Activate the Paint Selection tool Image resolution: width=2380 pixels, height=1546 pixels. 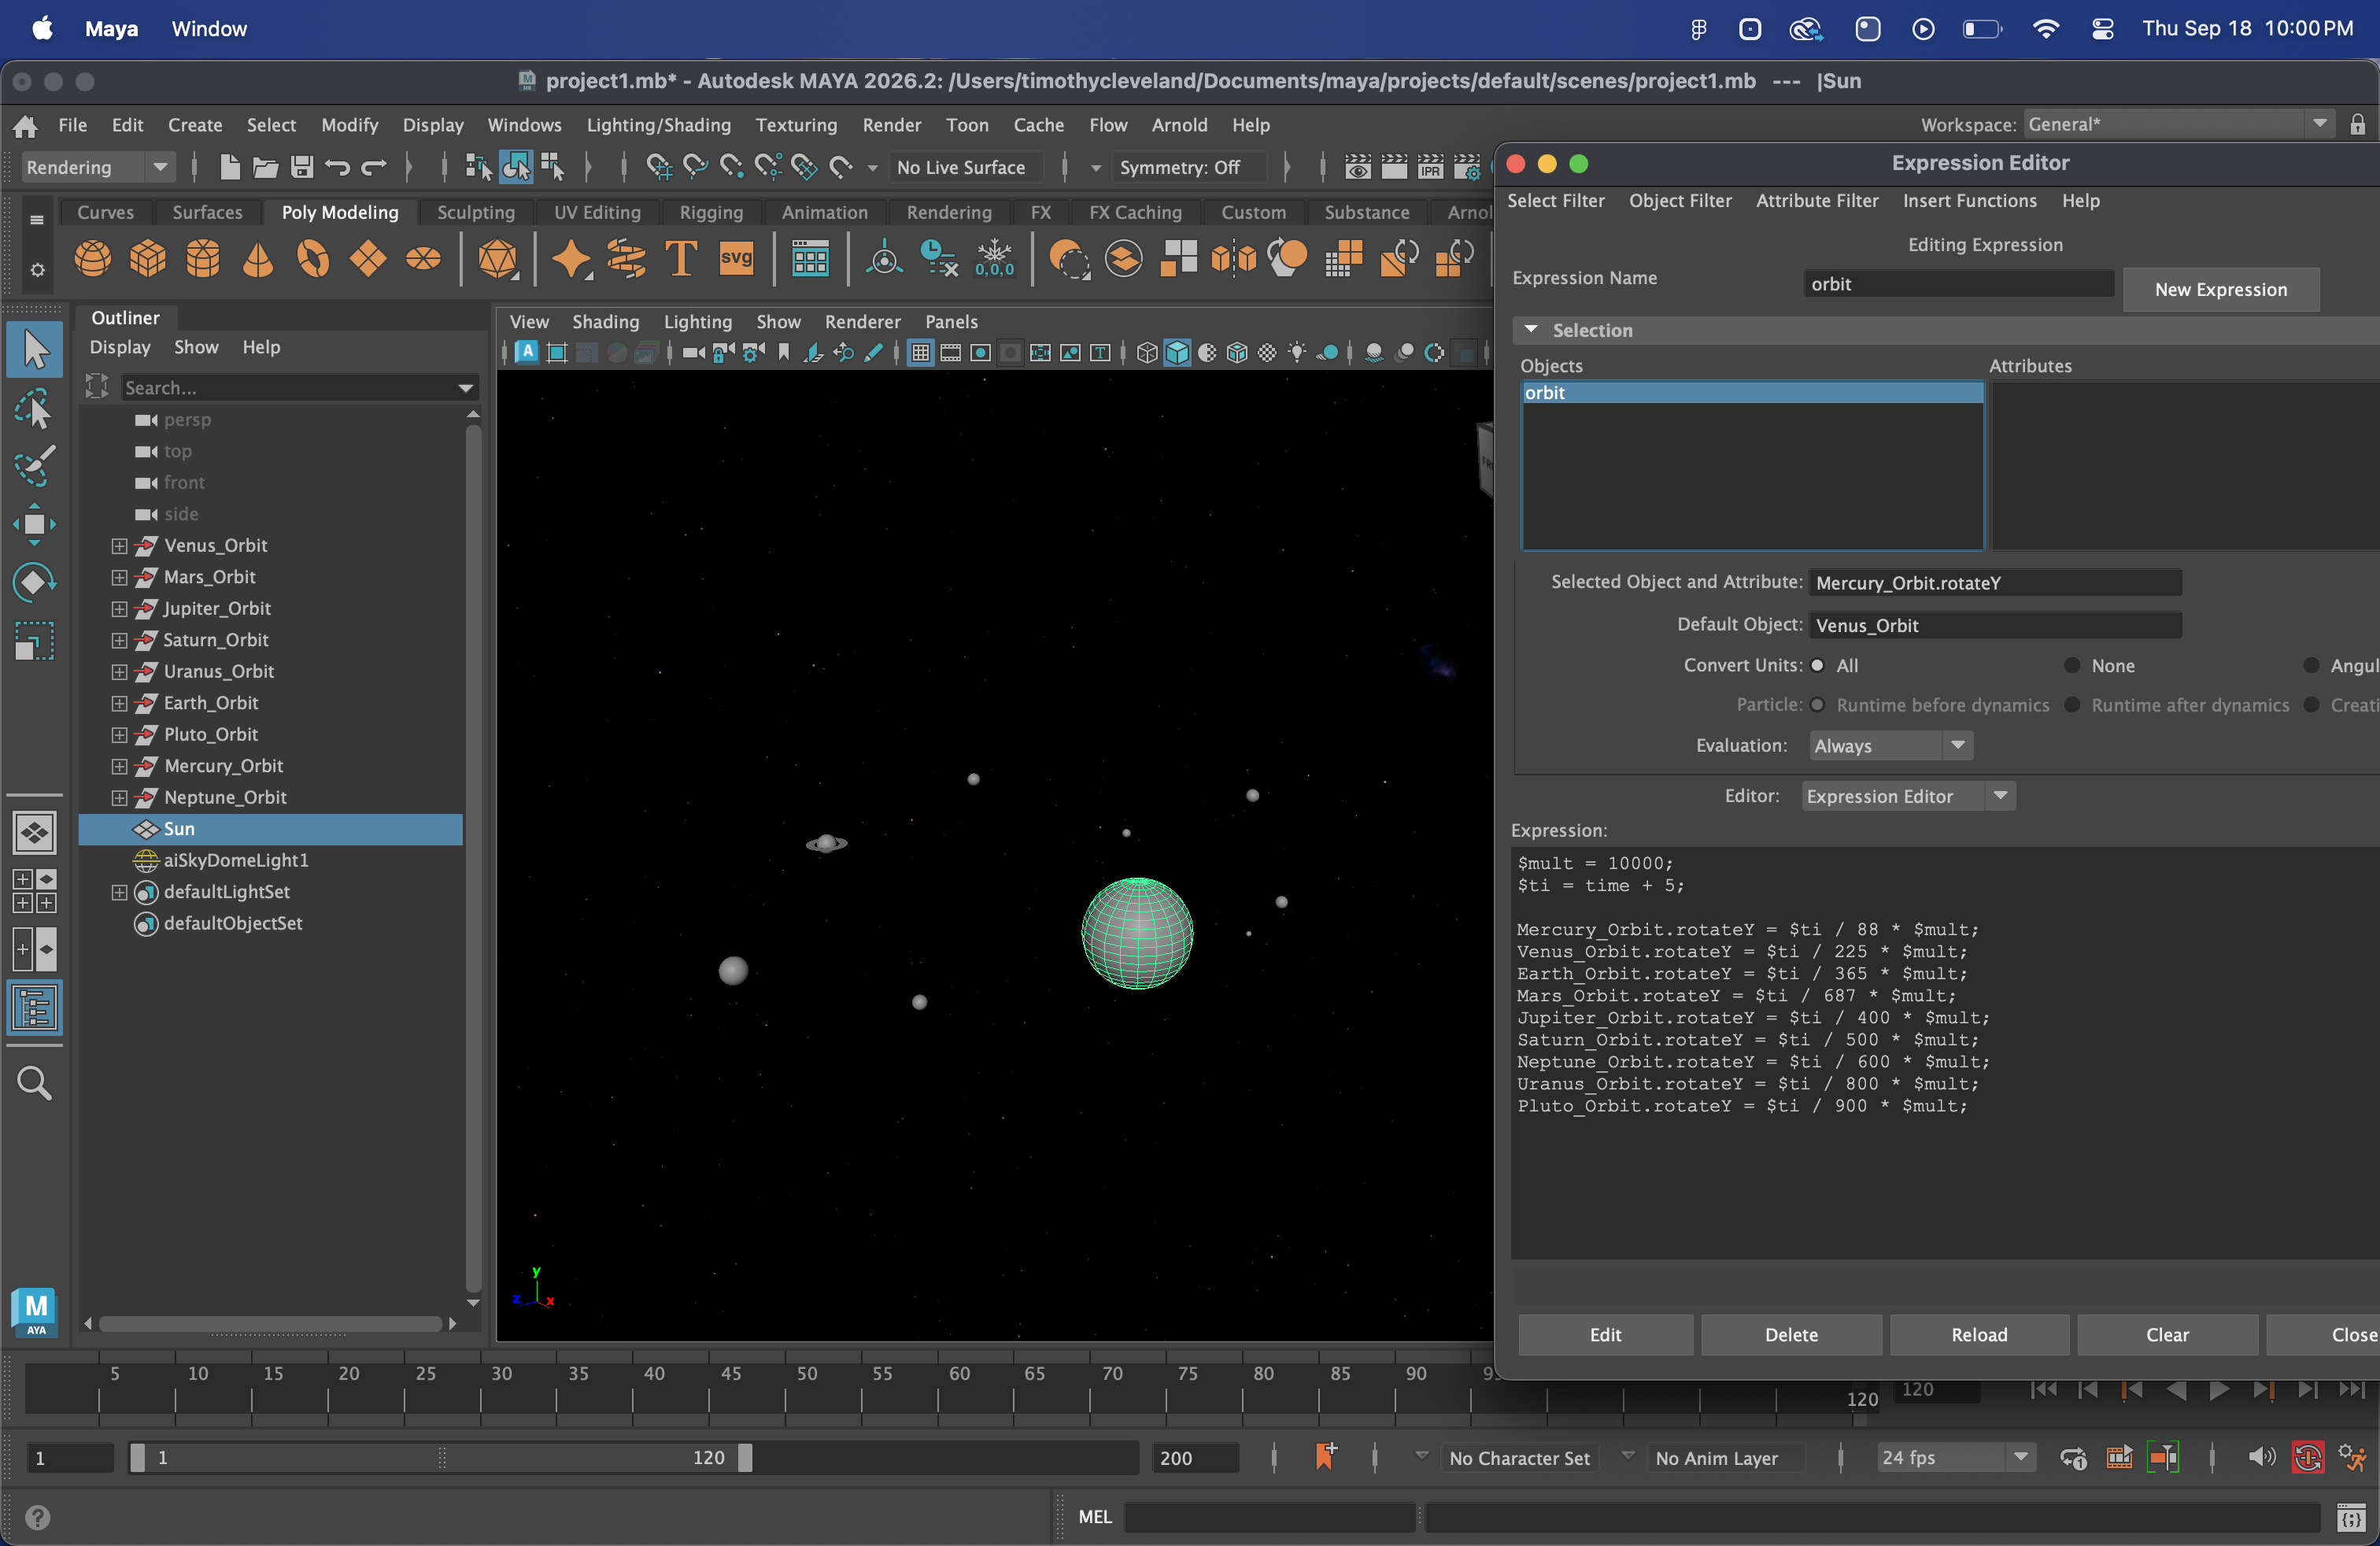pyautogui.click(x=35, y=466)
